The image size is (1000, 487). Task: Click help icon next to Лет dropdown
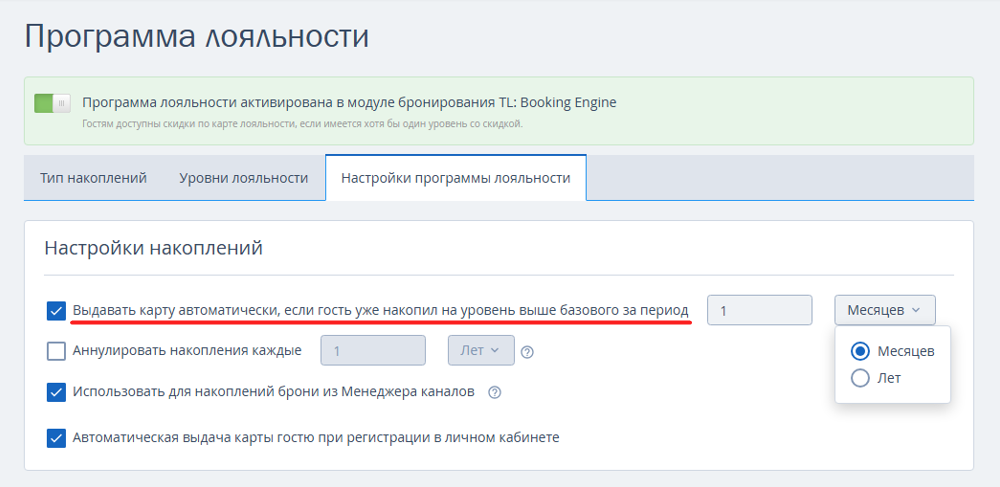click(527, 352)
